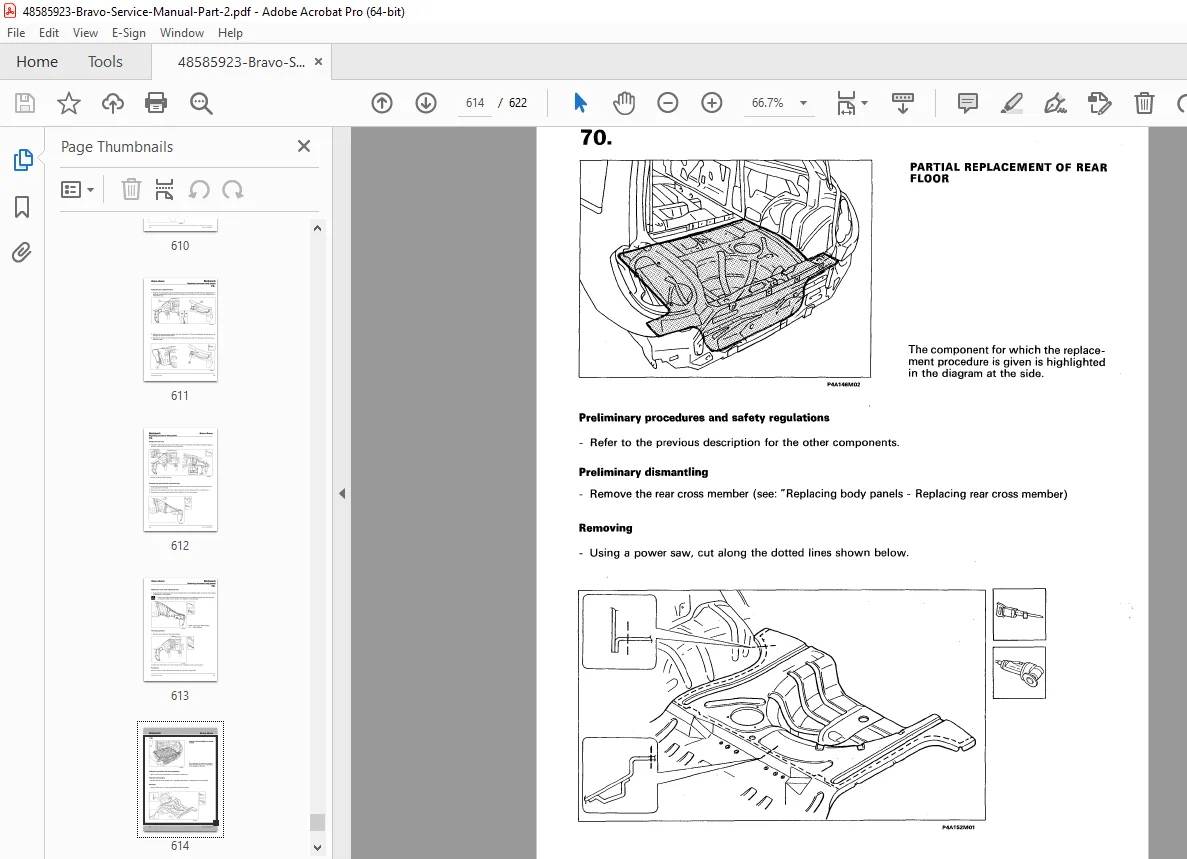This screenshot has height=859, width=1187.
Task: Activate the Hand pan tool
Action: 624,103
